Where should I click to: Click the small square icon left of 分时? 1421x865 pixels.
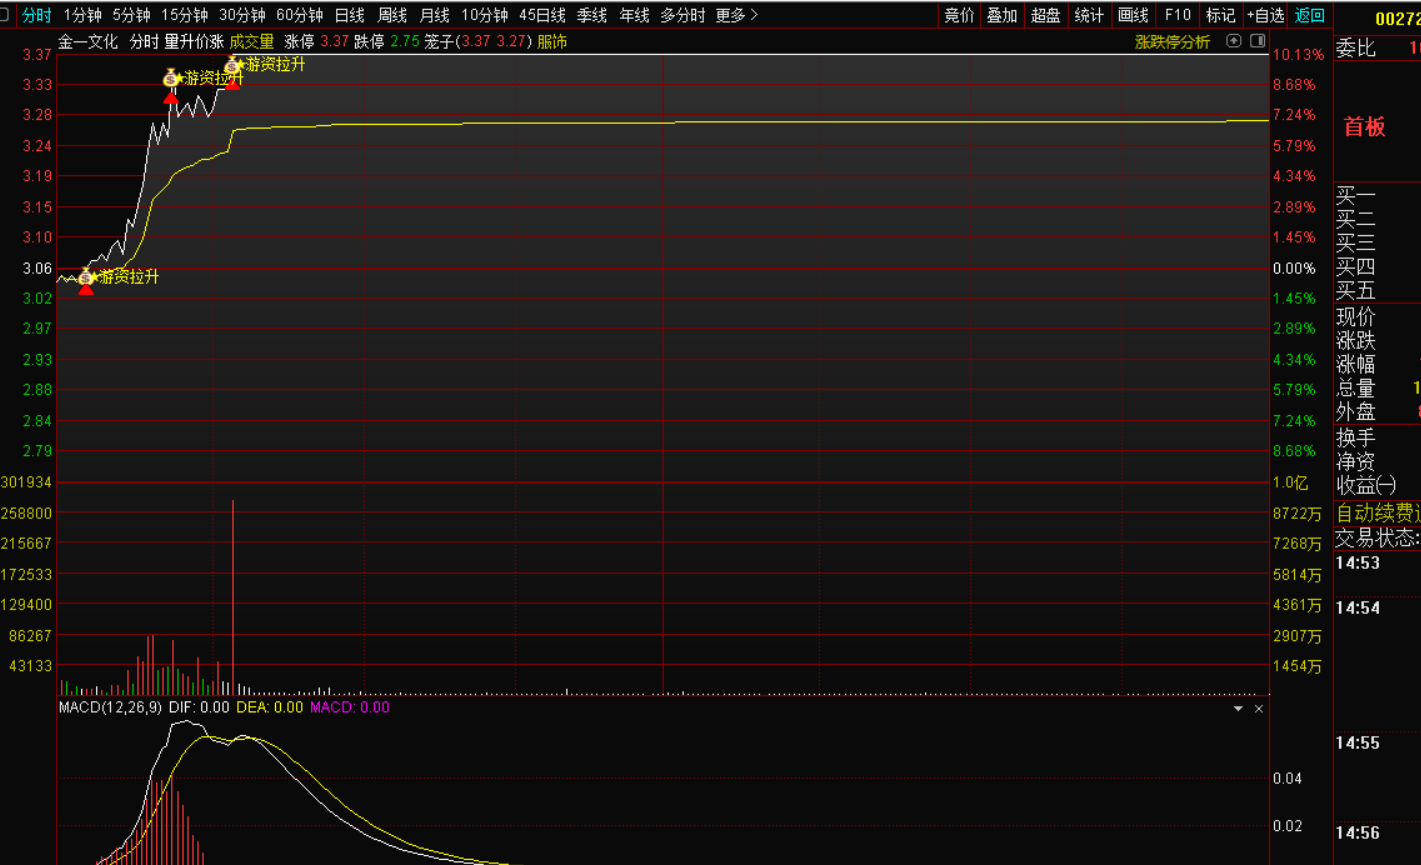(5, 15)
